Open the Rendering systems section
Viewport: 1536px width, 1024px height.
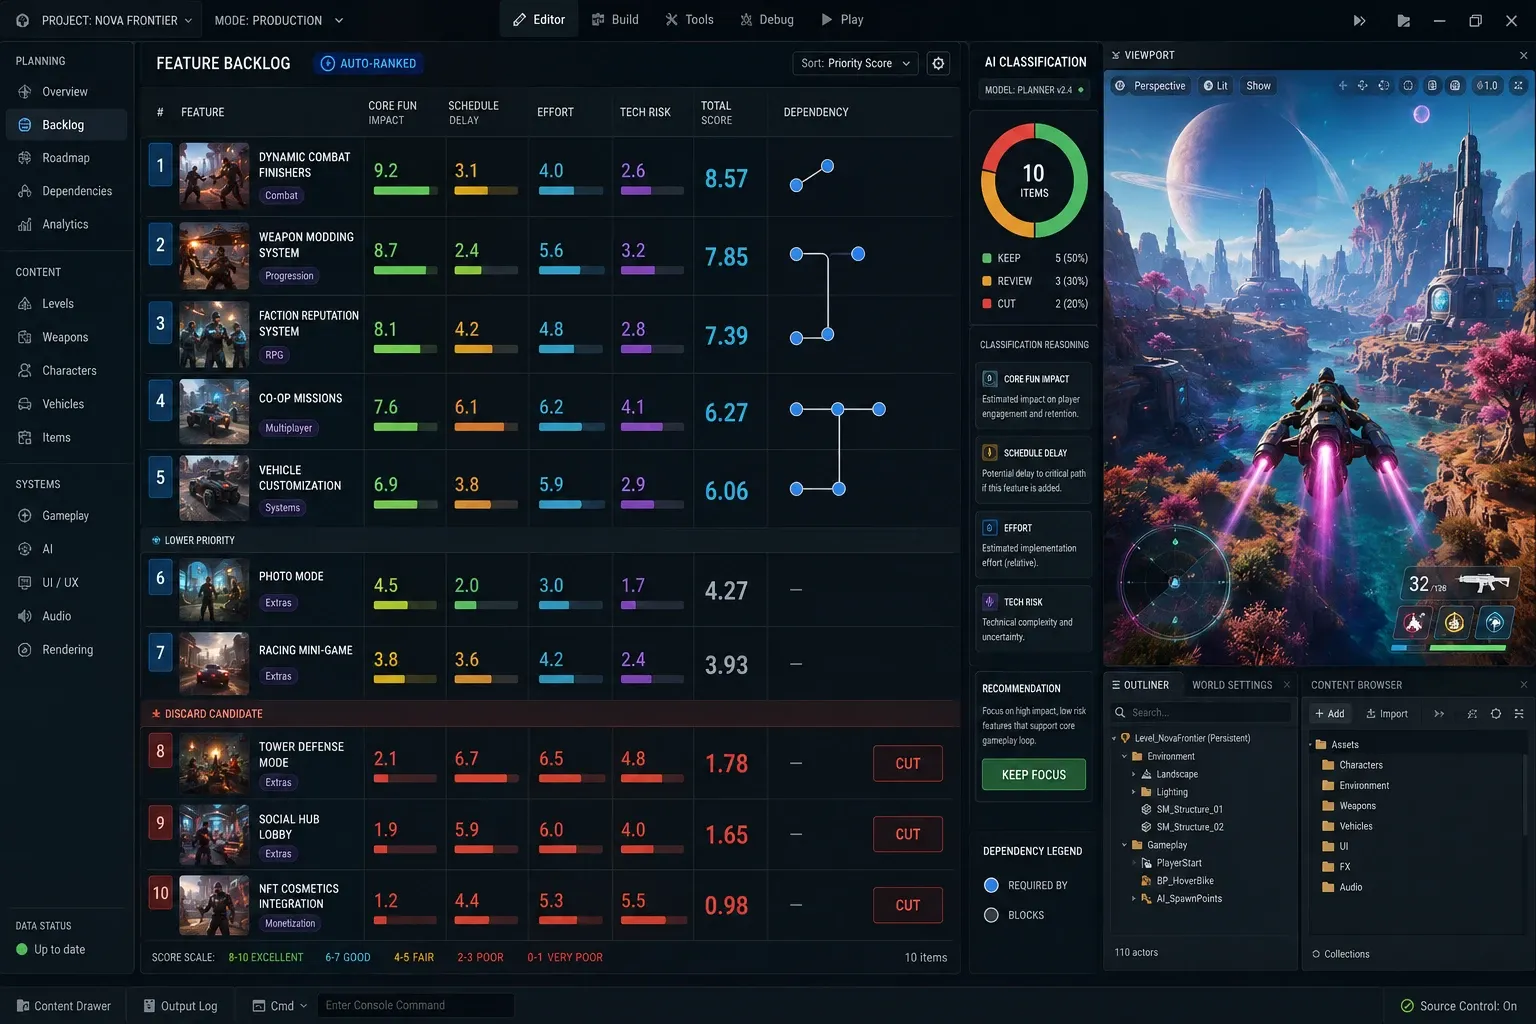point(66,650)
